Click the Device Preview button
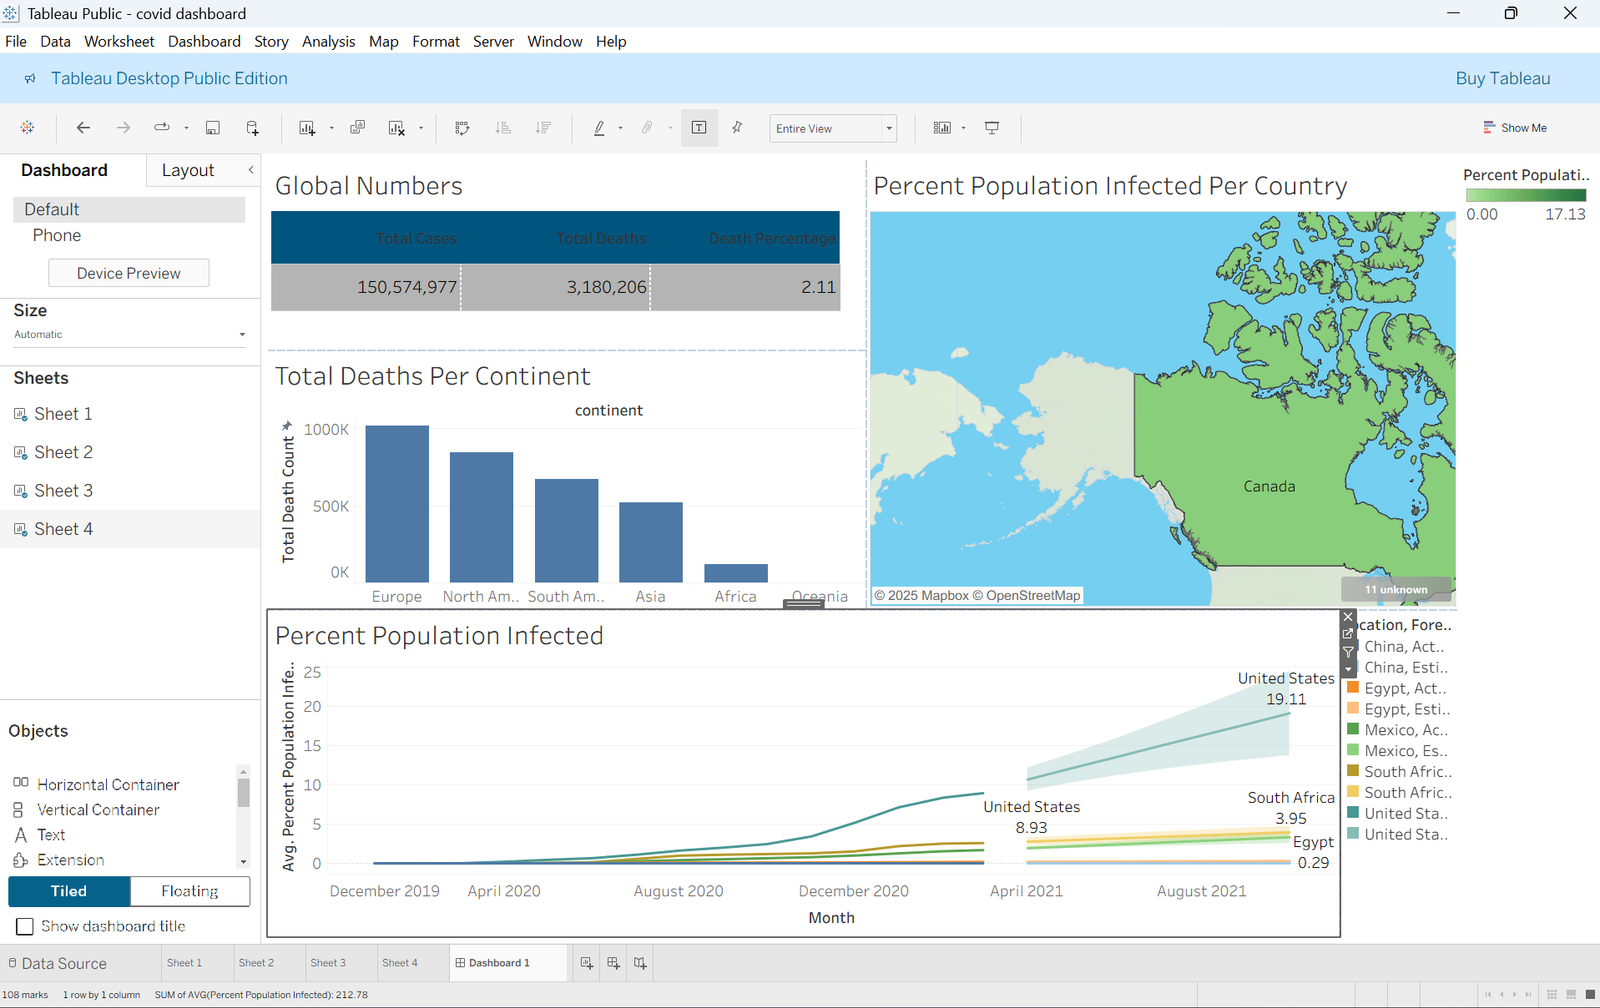1600x1008 pixels. click(x=129, y=273)
